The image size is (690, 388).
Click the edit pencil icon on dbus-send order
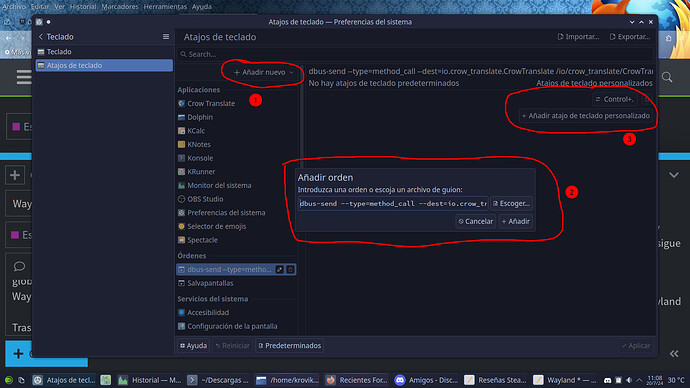point(279,269)
